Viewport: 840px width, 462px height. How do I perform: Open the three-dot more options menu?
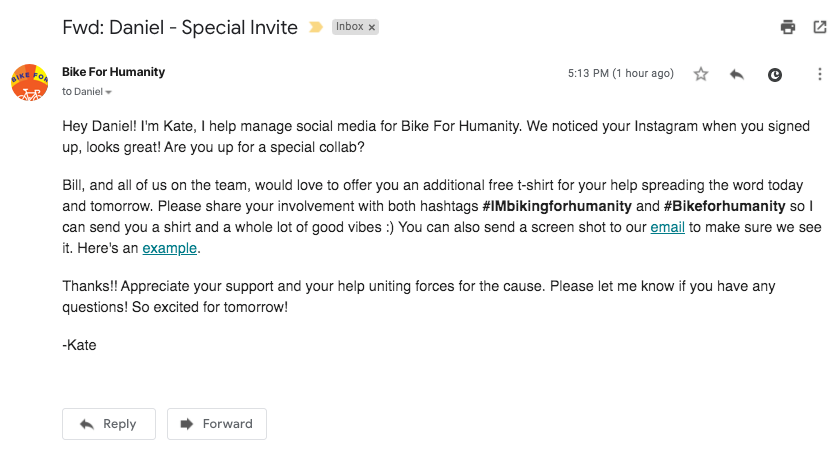[820, 74]
